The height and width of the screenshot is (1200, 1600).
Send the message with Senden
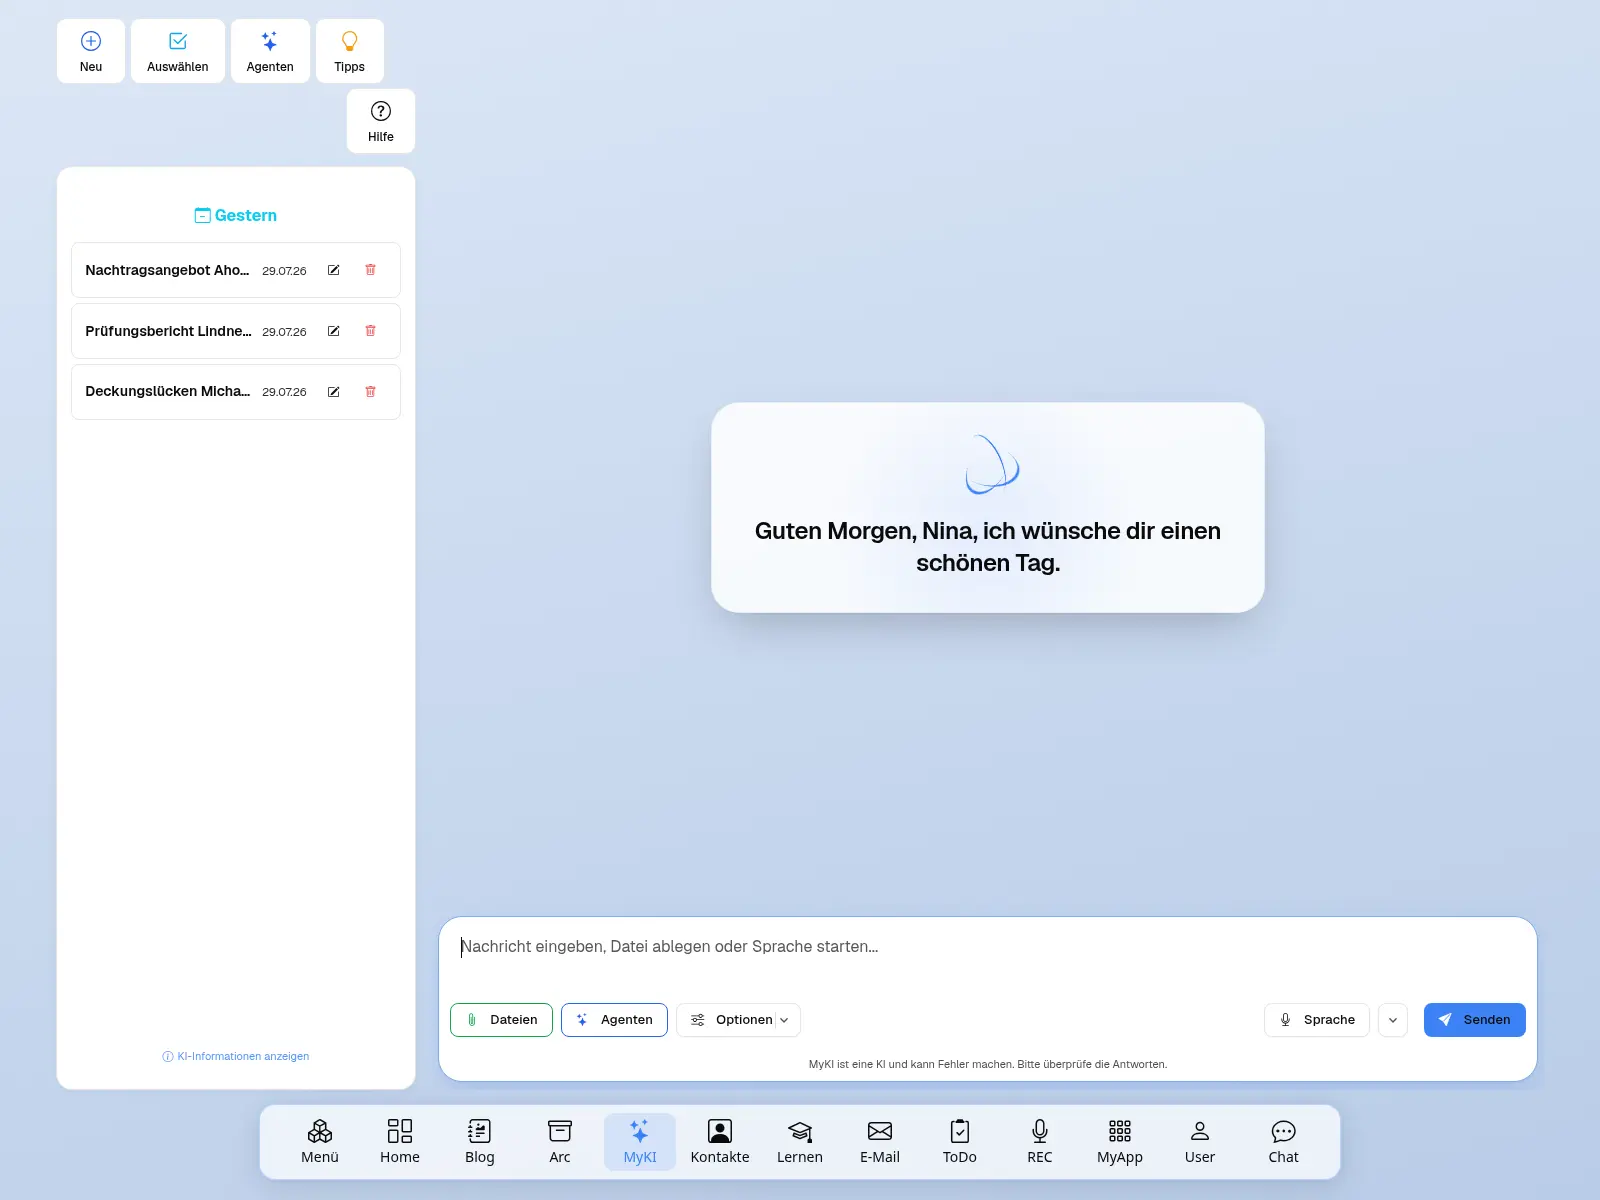pyautogui.click(x=1475, y=1020)
